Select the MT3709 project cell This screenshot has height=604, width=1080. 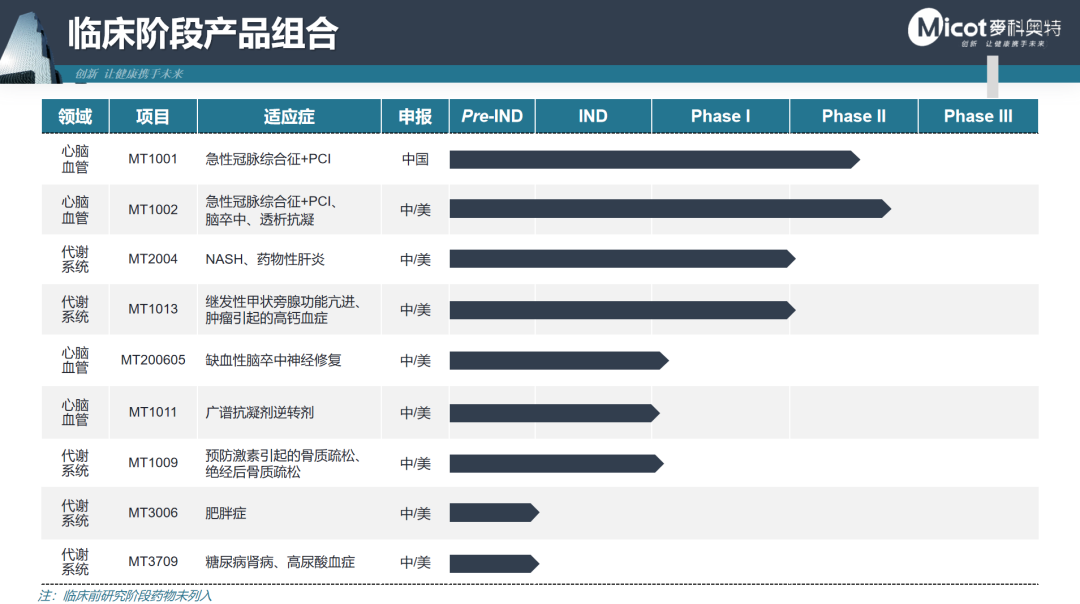click(153, 562)
